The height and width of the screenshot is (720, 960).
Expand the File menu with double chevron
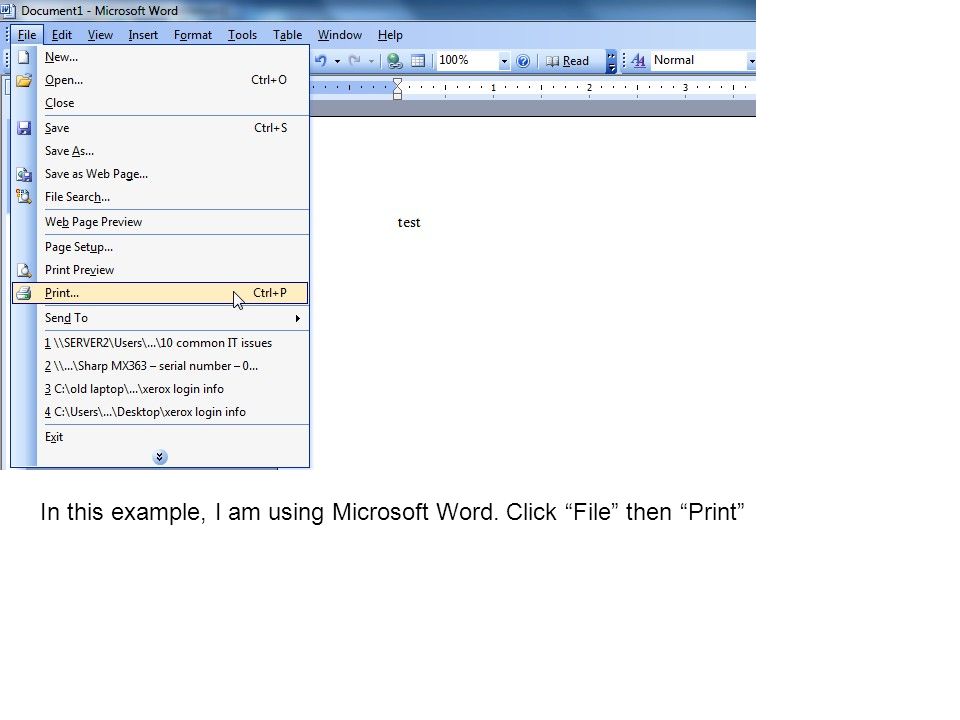(x=160, y=457)
